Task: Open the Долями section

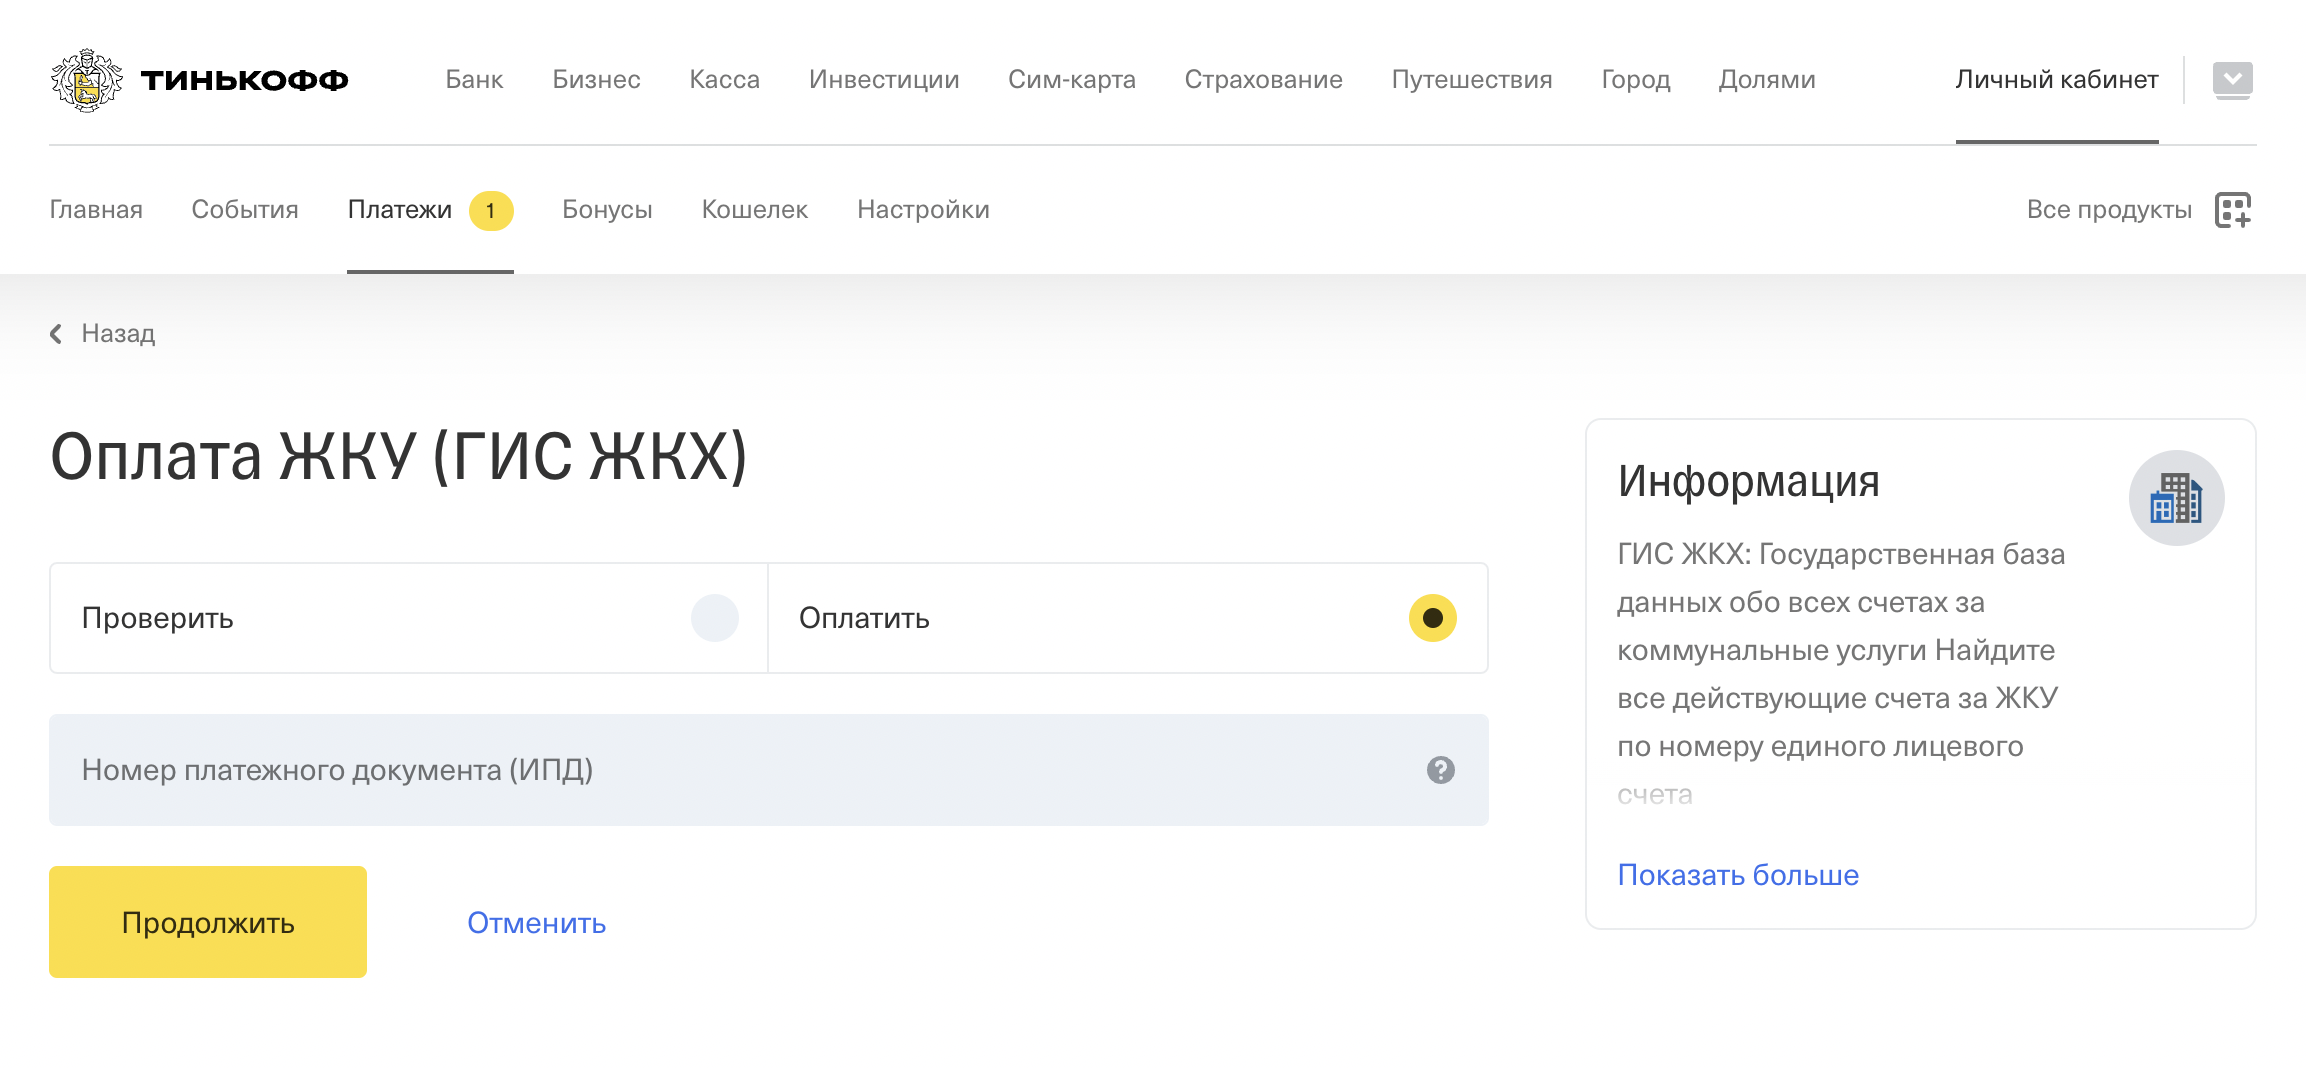Action: pos(1767,80)
